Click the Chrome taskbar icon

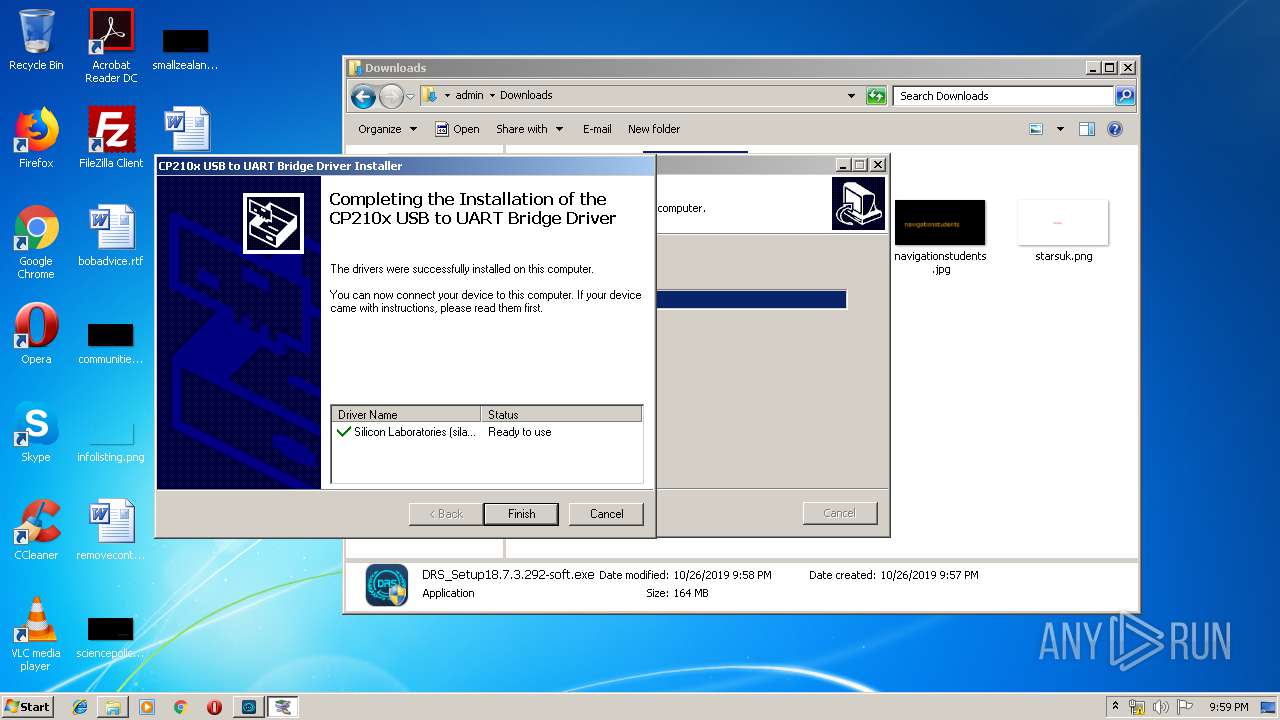point(180,707)
